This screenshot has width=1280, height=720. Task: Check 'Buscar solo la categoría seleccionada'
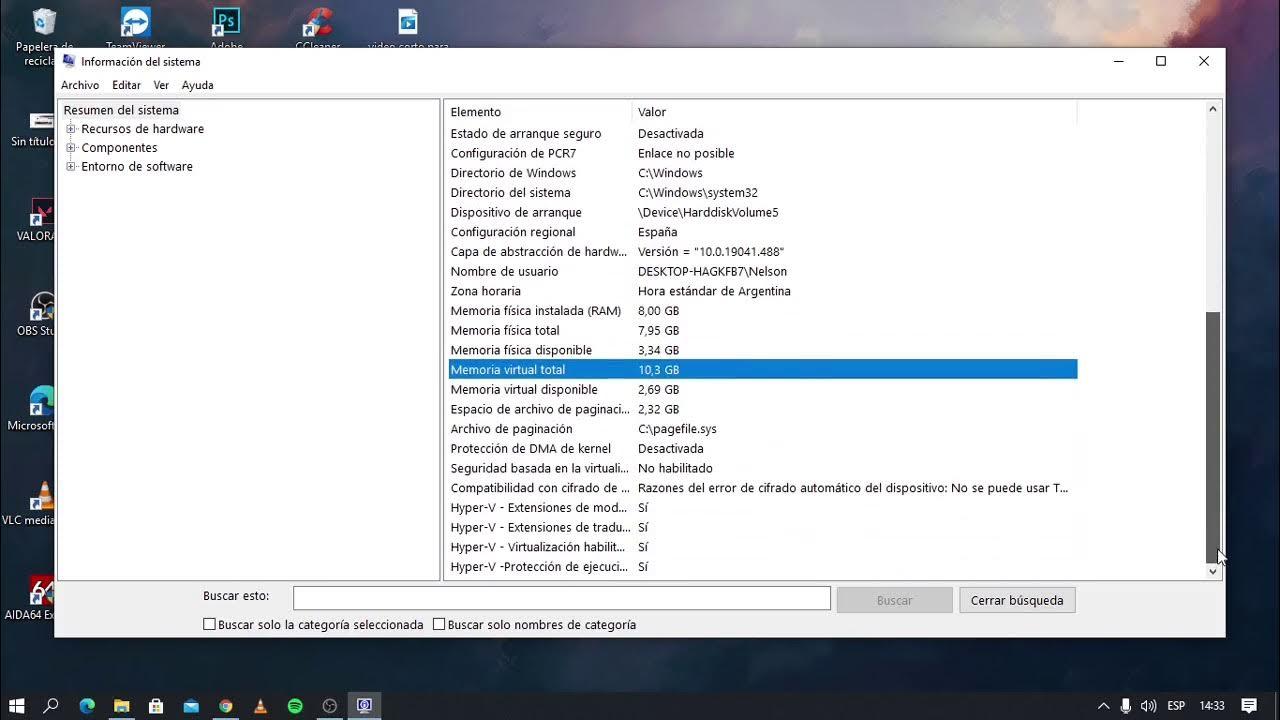tap(209, 624)
